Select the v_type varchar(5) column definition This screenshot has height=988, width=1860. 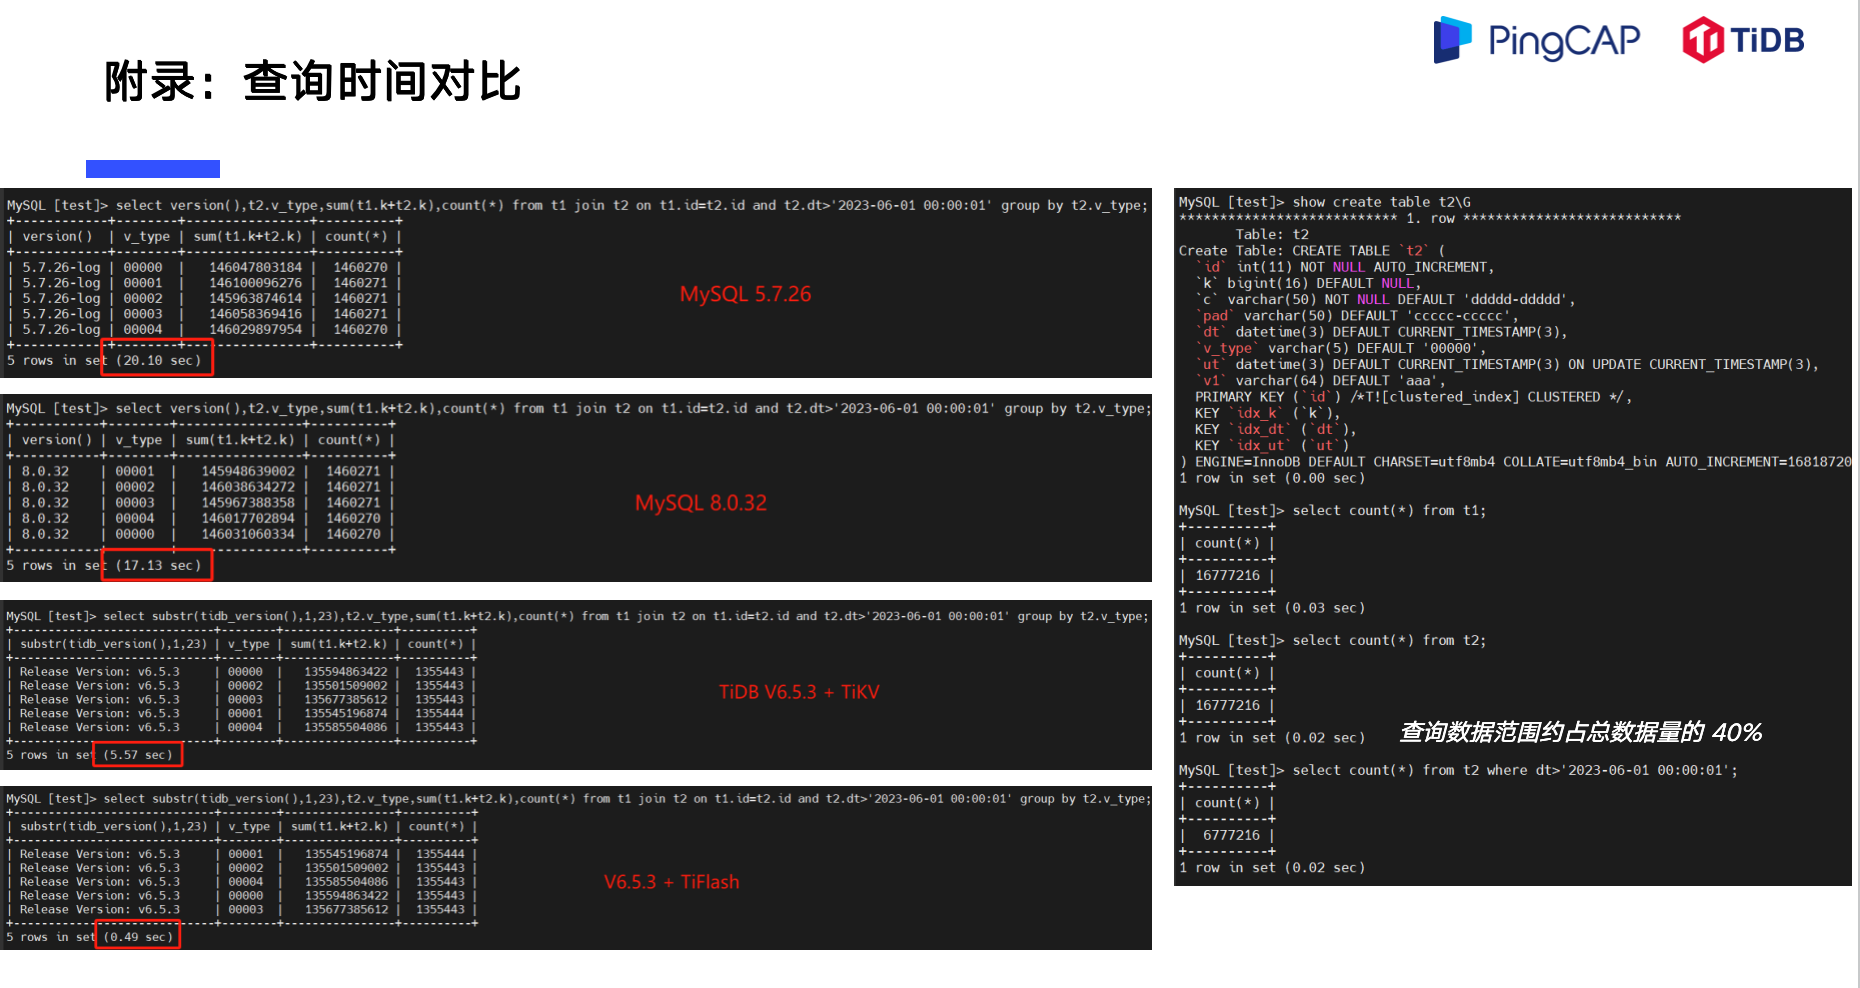tap(1340, 348)
